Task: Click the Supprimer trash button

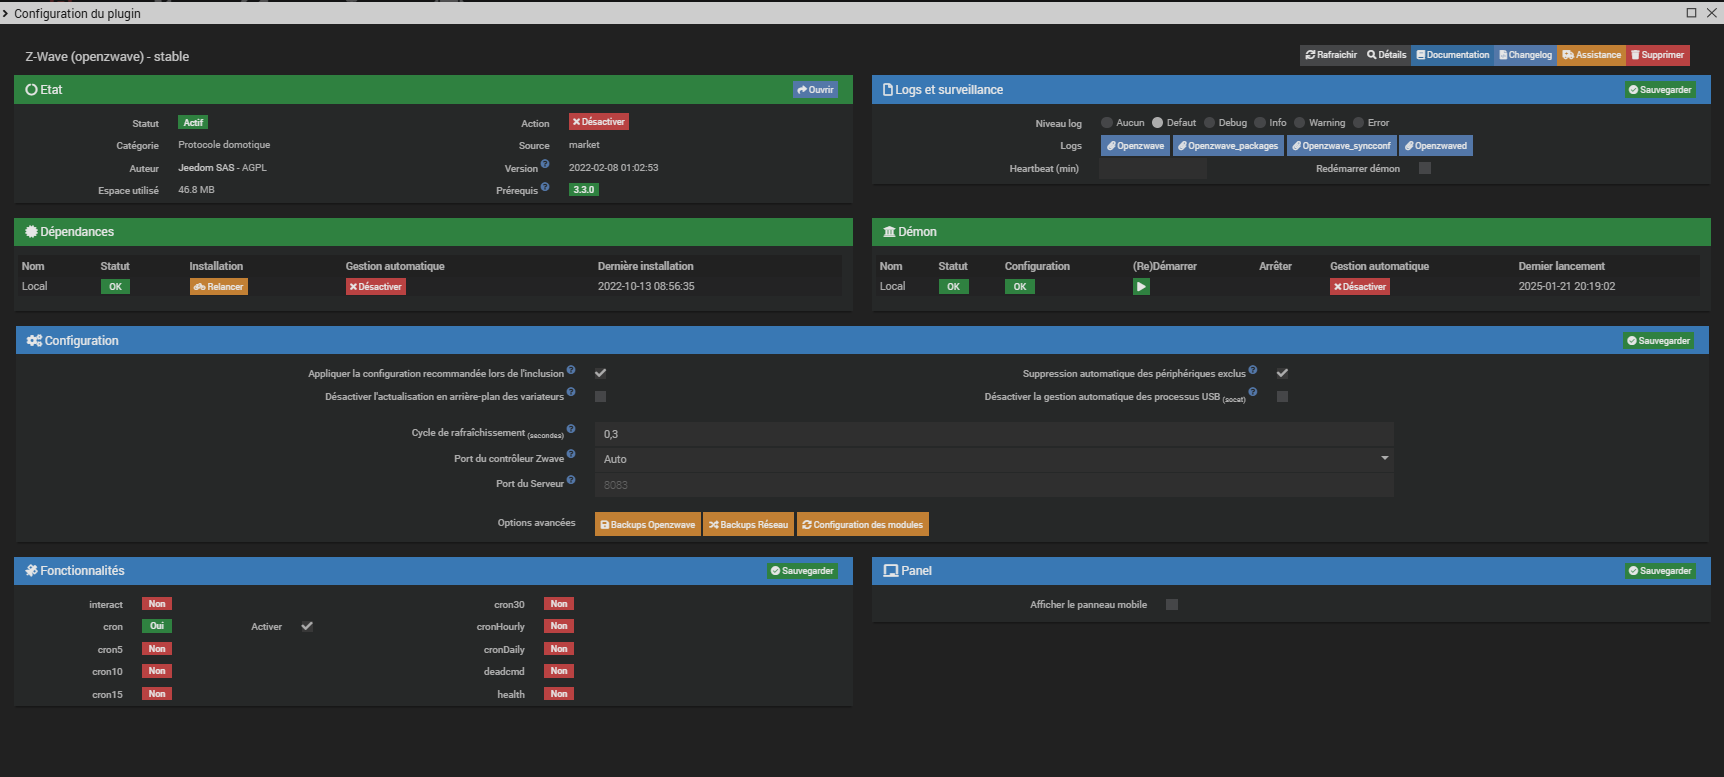Action: tap(1657, 55)
